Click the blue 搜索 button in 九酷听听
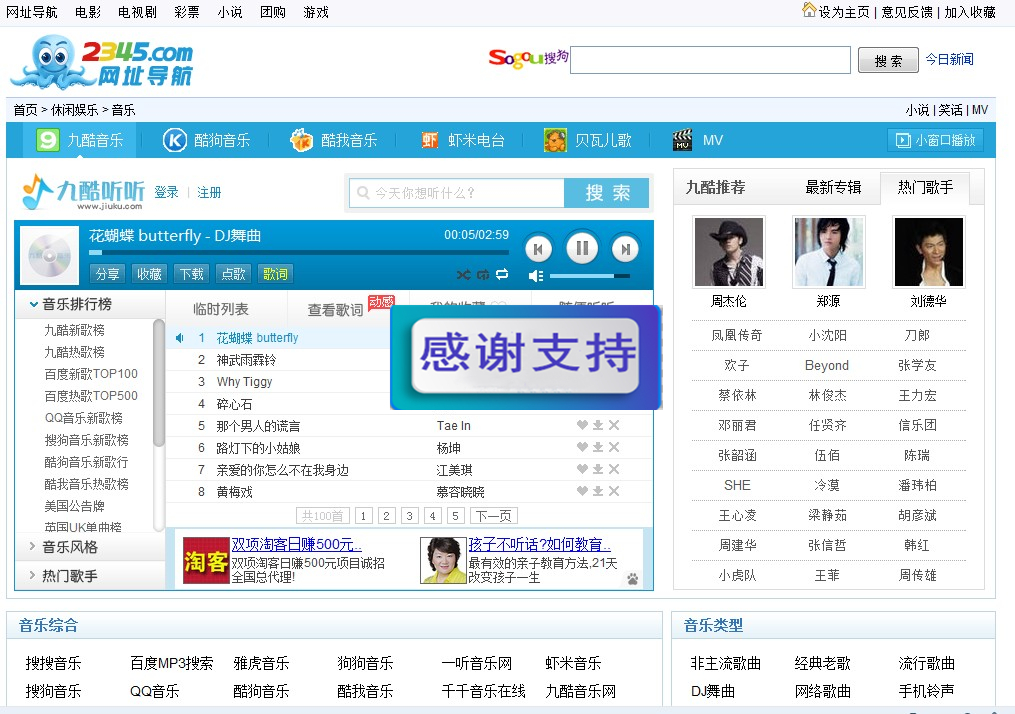The image size is (1015, 714). click(x=607, y=193)
